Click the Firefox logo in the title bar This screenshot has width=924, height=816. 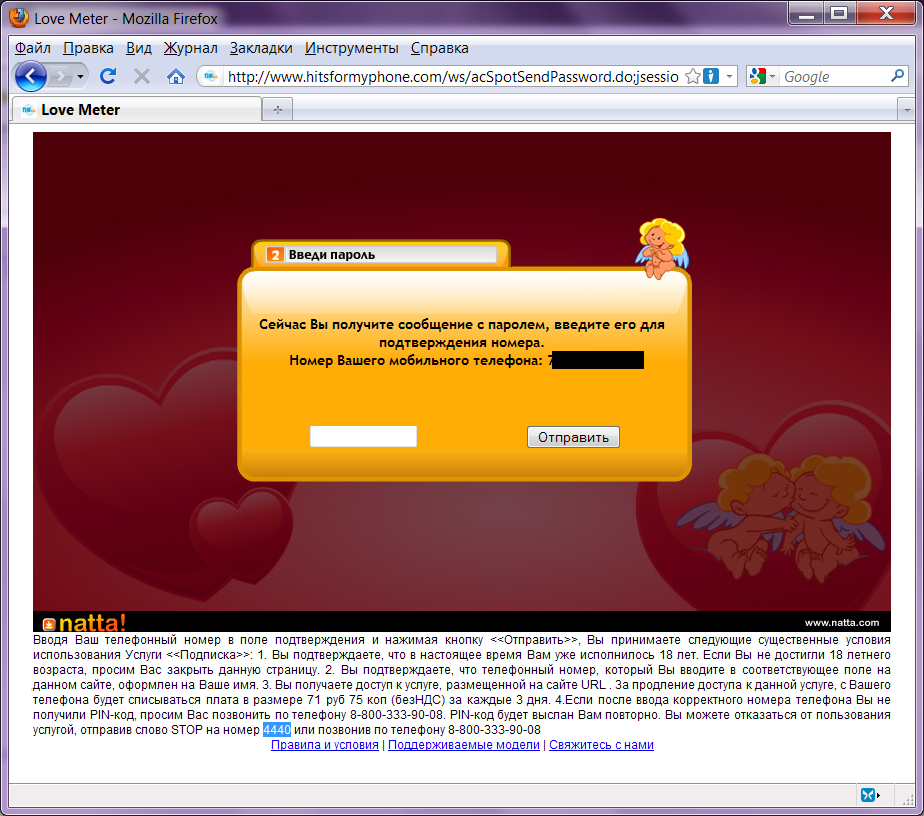[x=19, y=18]
